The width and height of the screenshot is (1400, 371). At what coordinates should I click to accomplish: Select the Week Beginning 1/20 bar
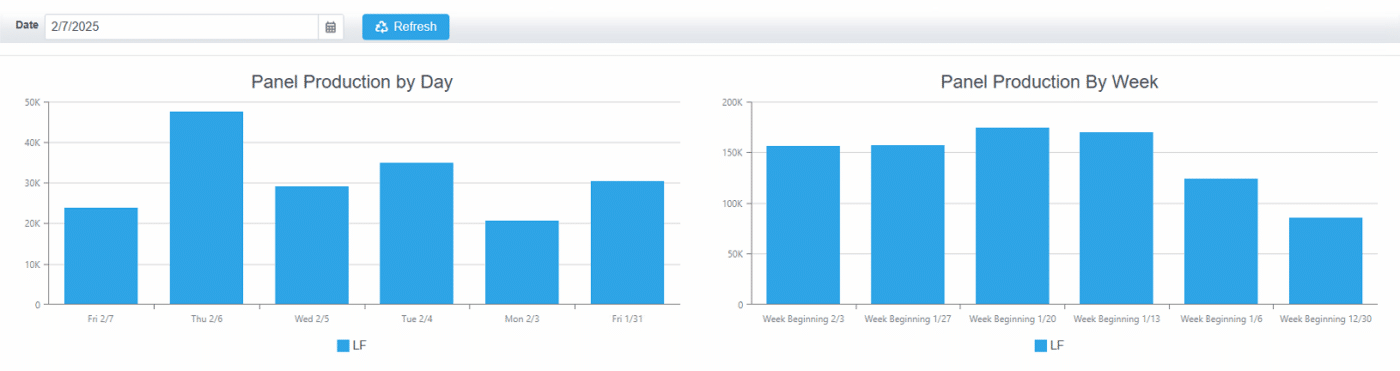1012,216
